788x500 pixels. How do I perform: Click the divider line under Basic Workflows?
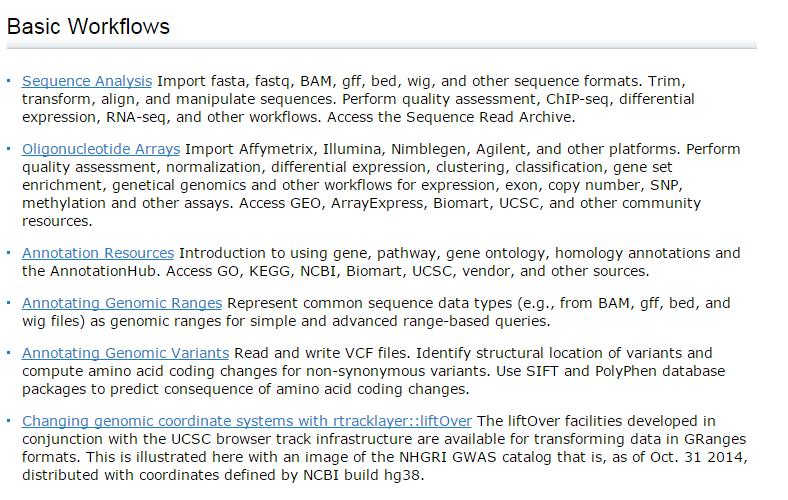click(x=382, y=46)
